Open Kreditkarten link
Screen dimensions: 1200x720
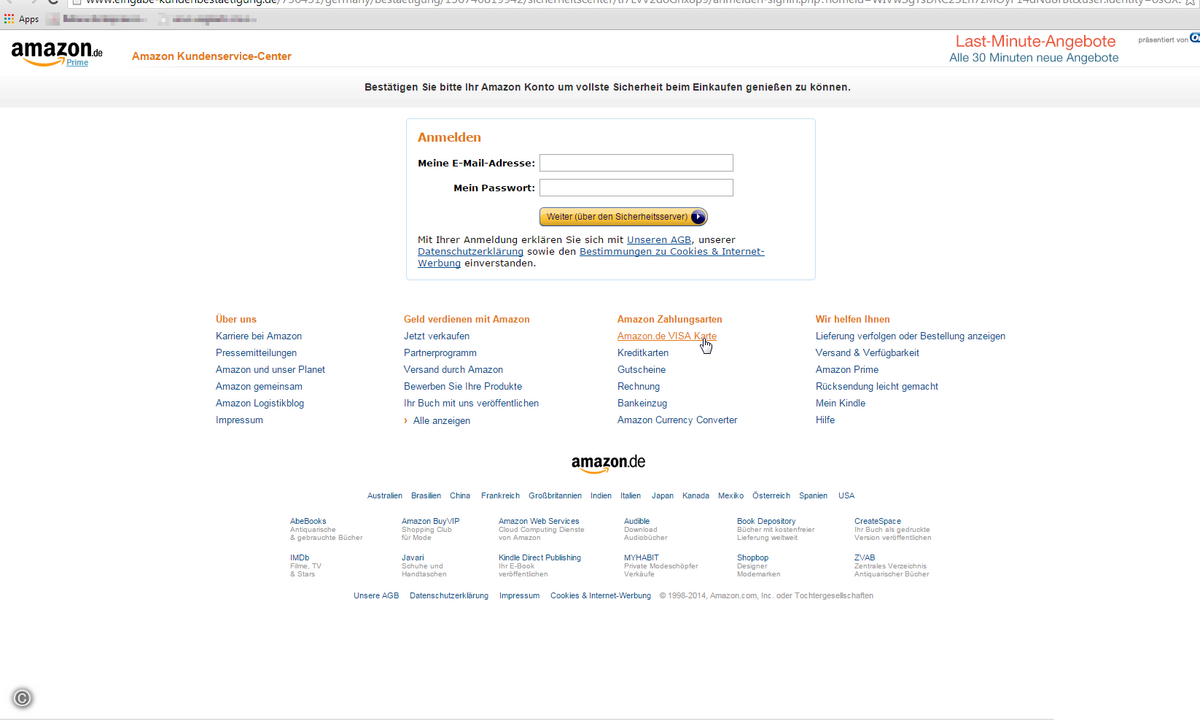coord(643,353)
